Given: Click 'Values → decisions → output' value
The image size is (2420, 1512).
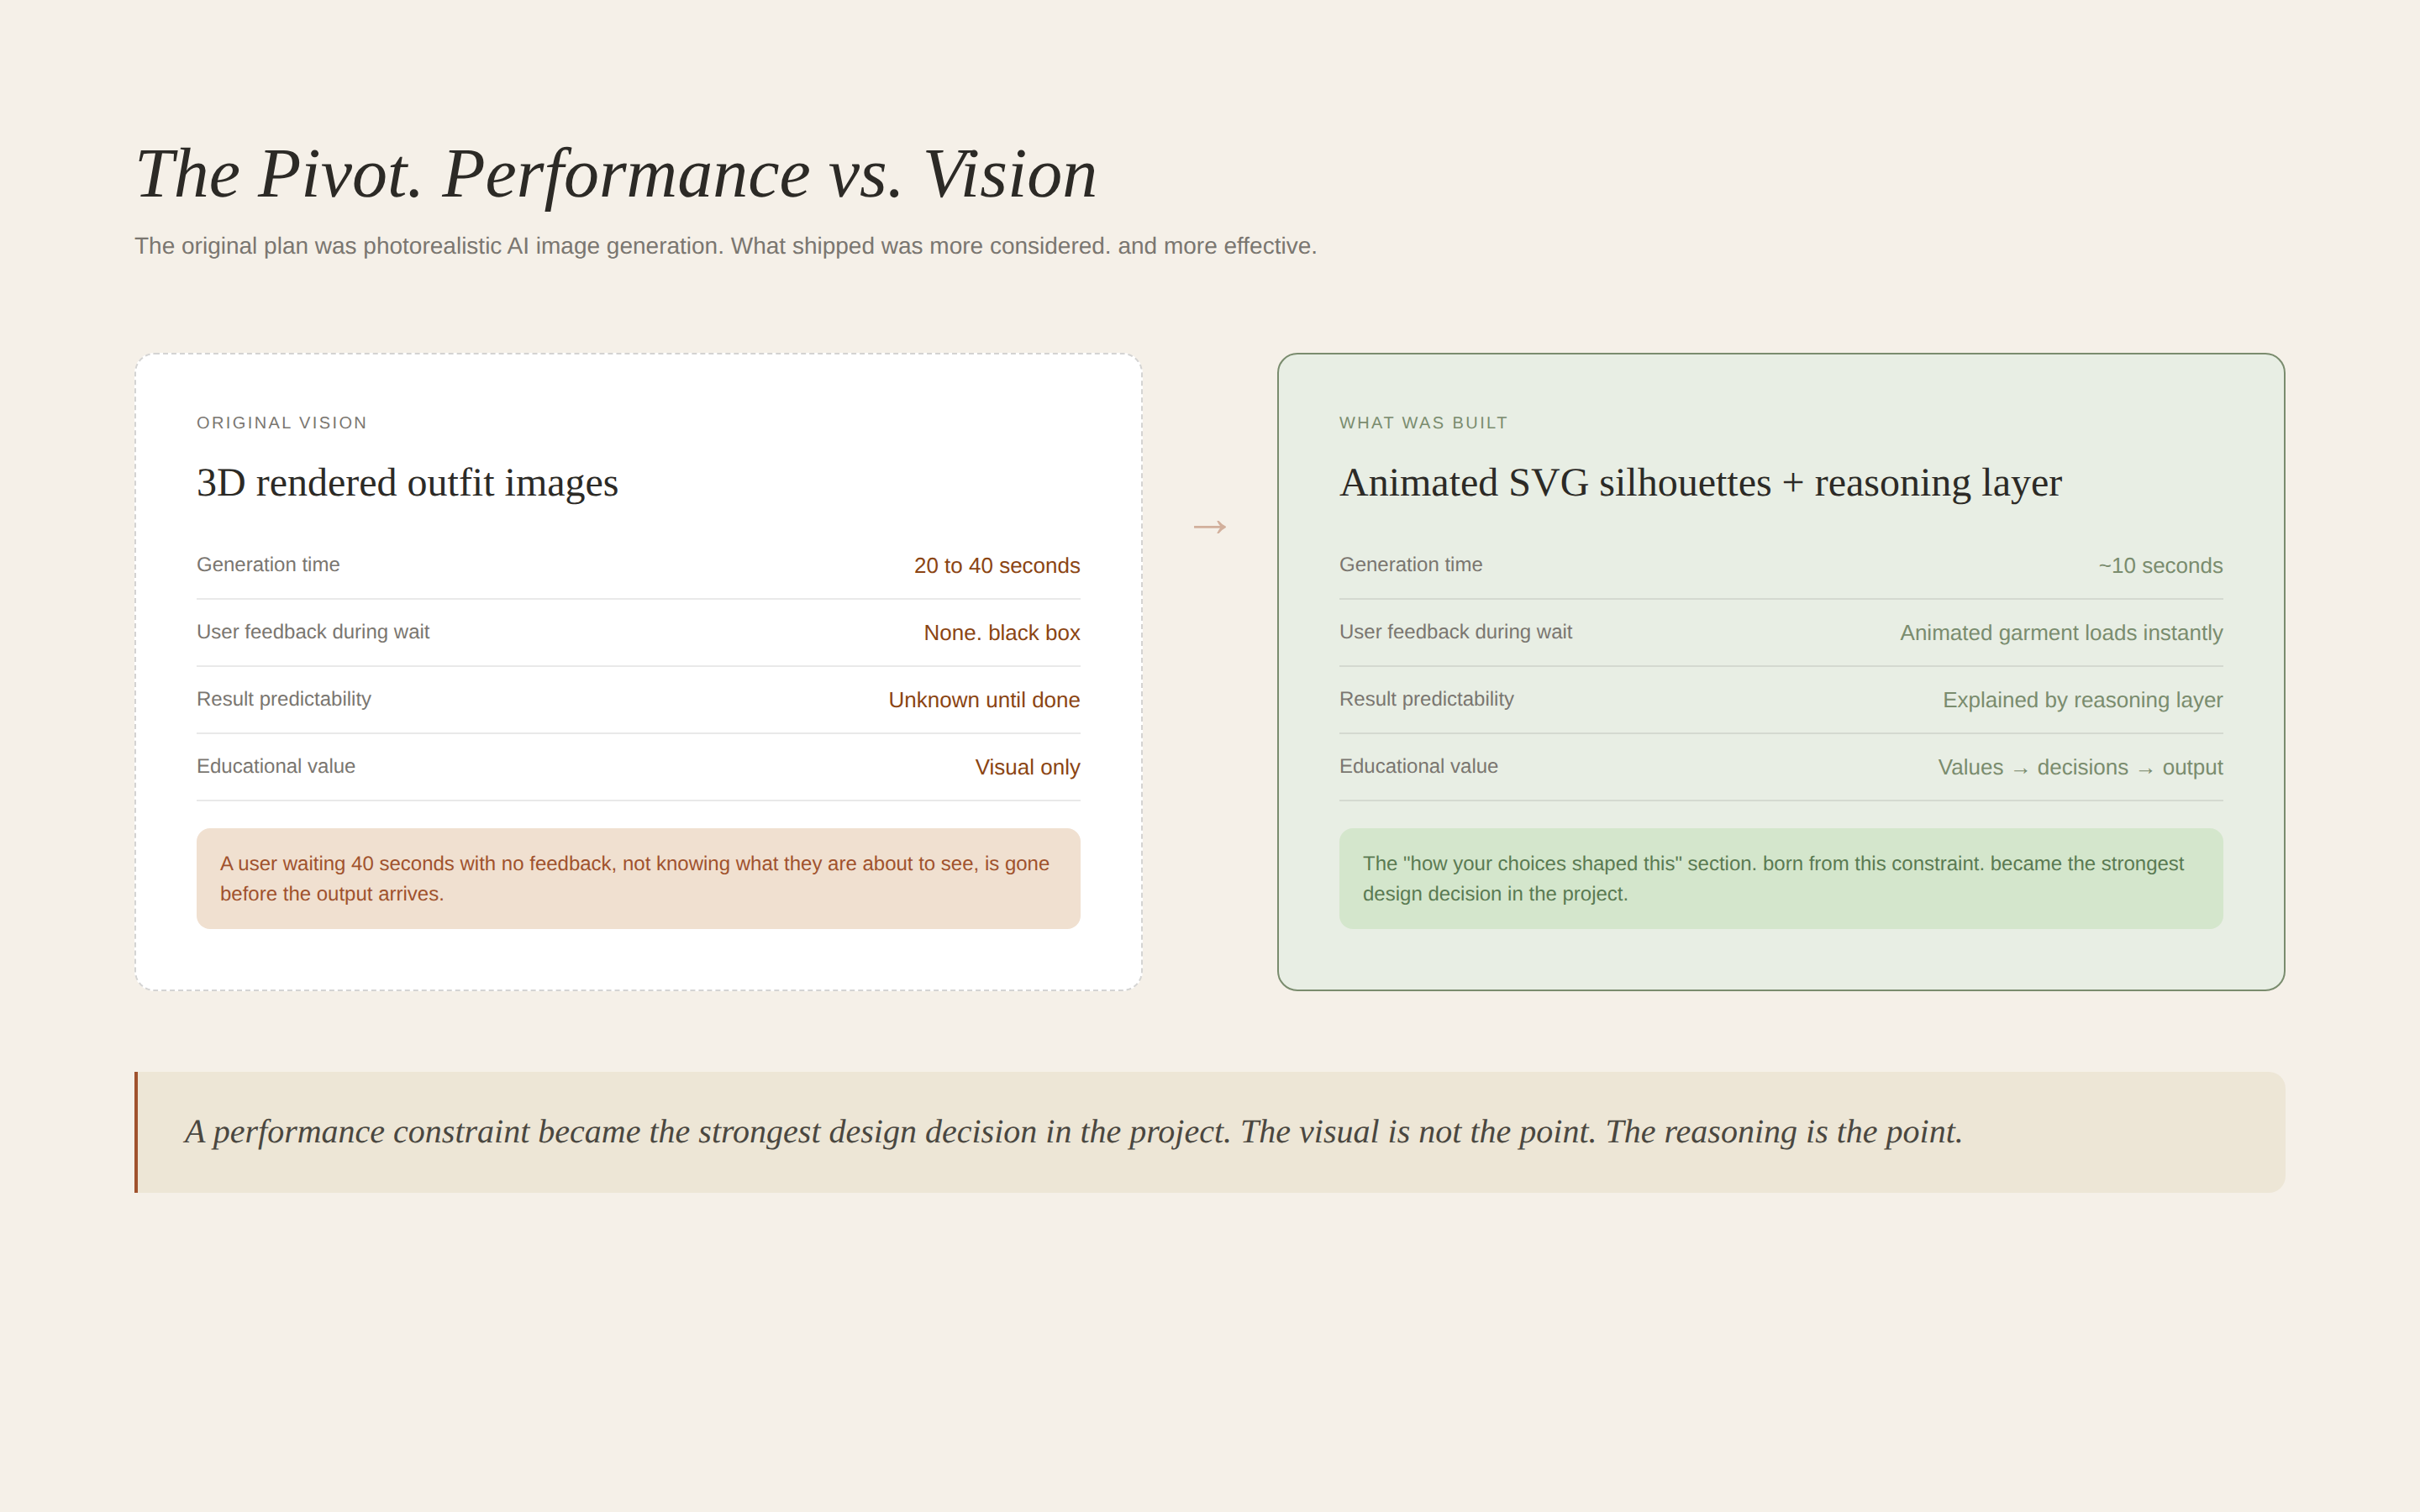Looking at the screenshot, I should point(2080,767).
